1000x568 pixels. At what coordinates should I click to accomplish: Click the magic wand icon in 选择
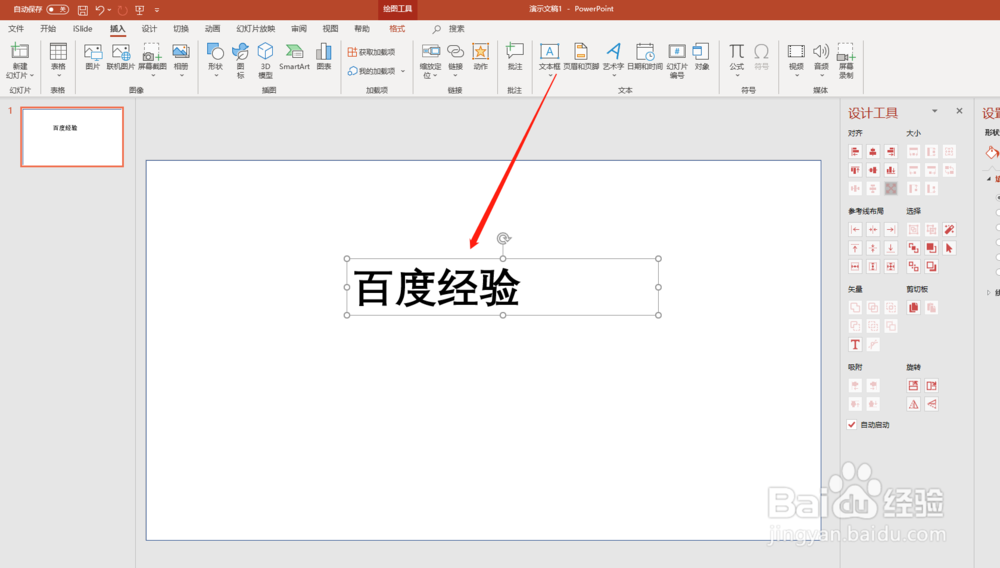tap(949, 229)
